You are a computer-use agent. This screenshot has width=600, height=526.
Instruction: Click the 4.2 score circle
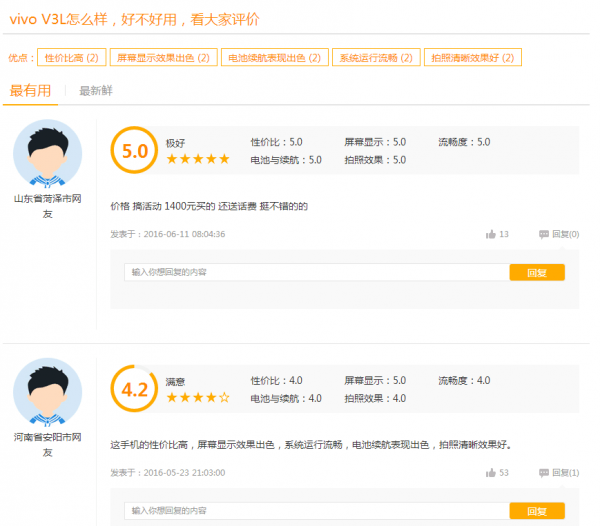tap(134, 389)
